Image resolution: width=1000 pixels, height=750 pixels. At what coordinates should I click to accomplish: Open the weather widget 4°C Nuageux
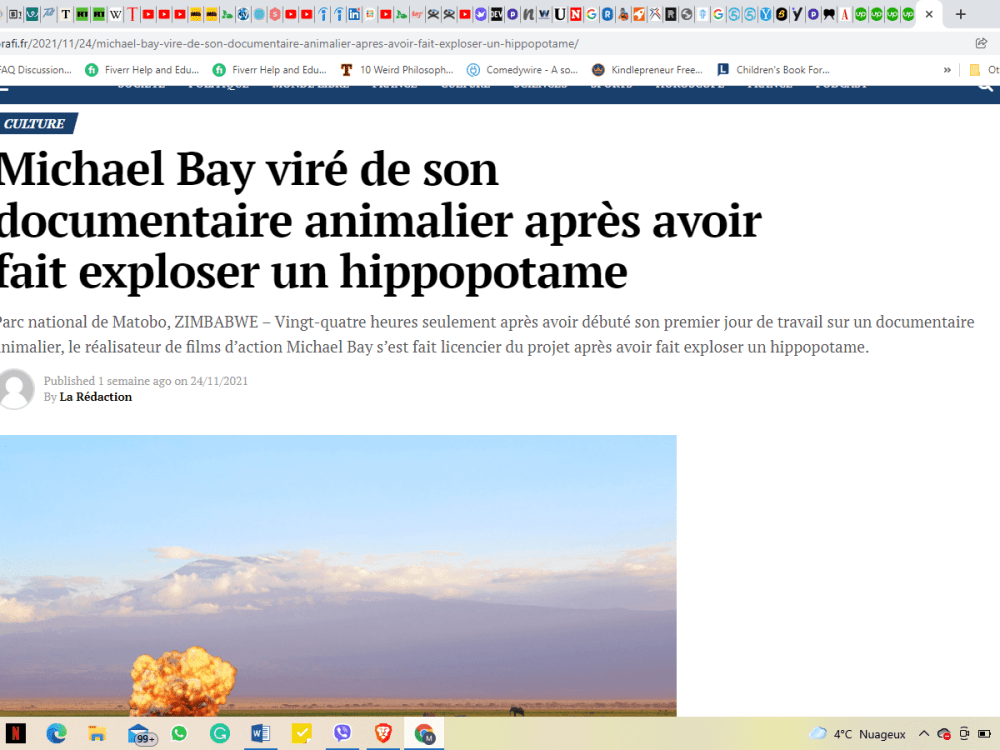[857, 734]
